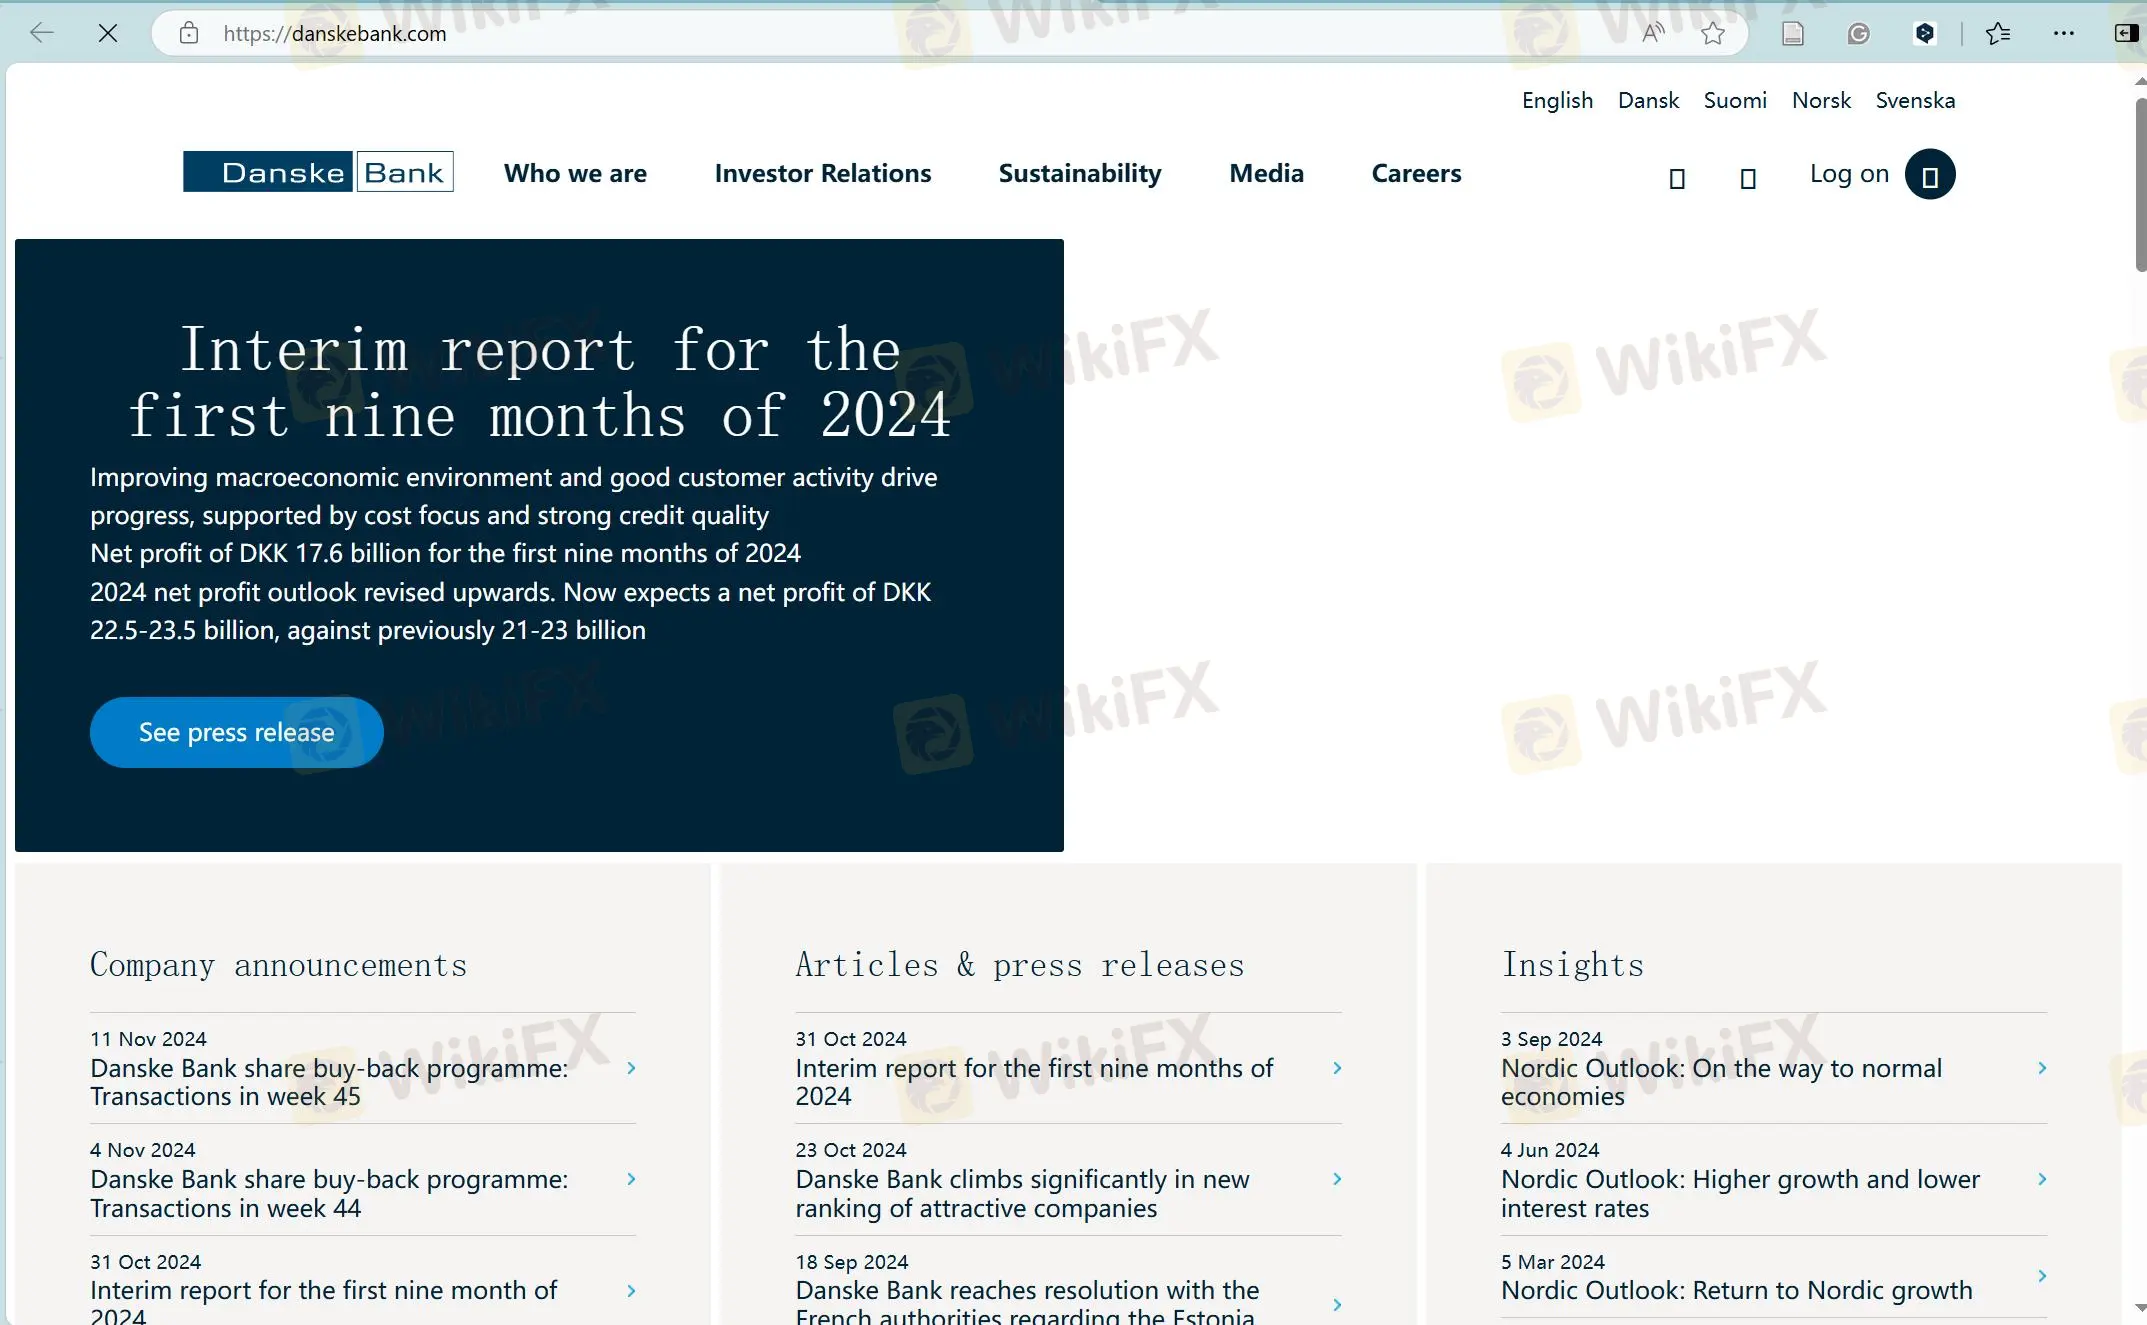Open Nordic Outlook: Higher growth insight

click(1740, 1194)
